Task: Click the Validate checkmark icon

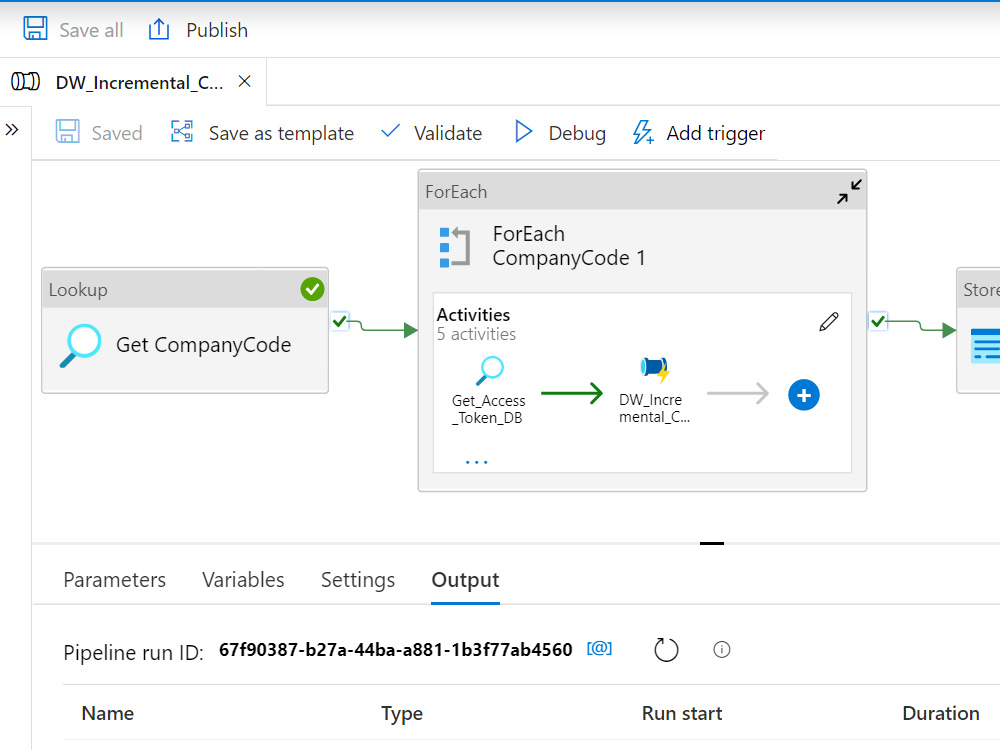Action: coord(390,131)
